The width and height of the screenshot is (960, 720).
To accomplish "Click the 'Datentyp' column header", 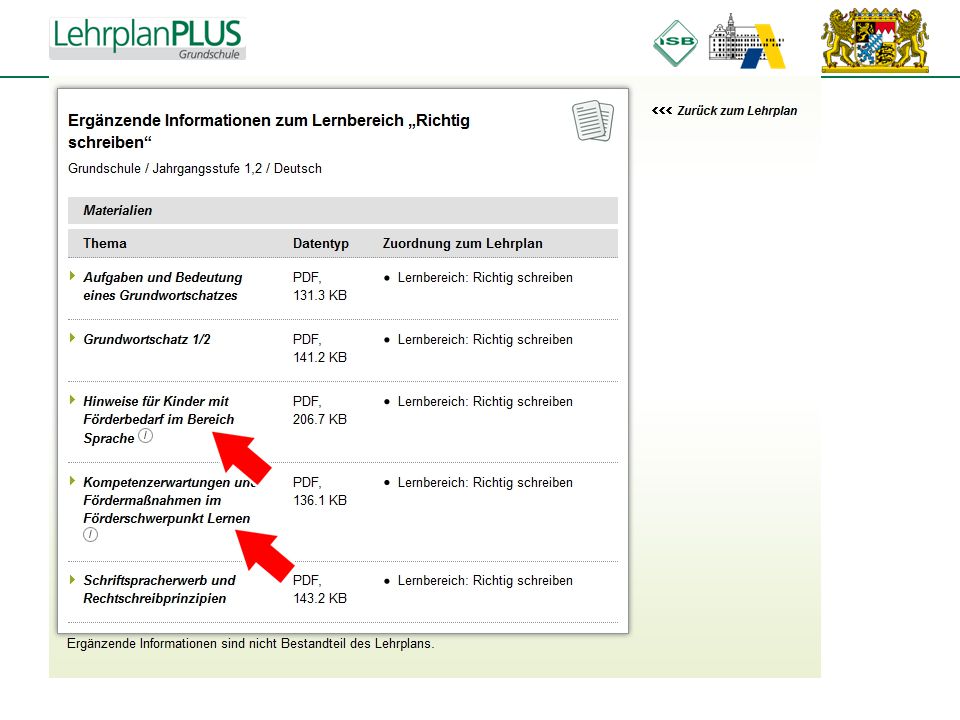I will pos(321,244).
